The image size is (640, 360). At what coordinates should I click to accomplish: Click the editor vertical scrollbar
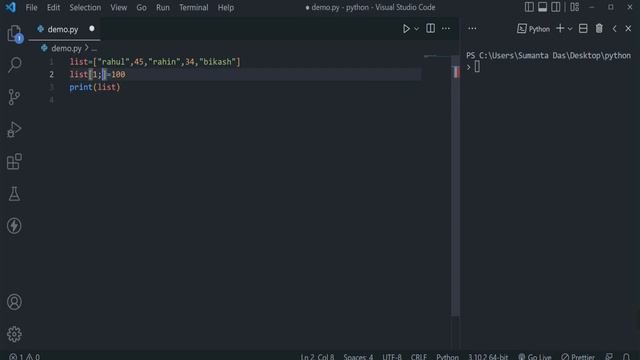point(456,185)
